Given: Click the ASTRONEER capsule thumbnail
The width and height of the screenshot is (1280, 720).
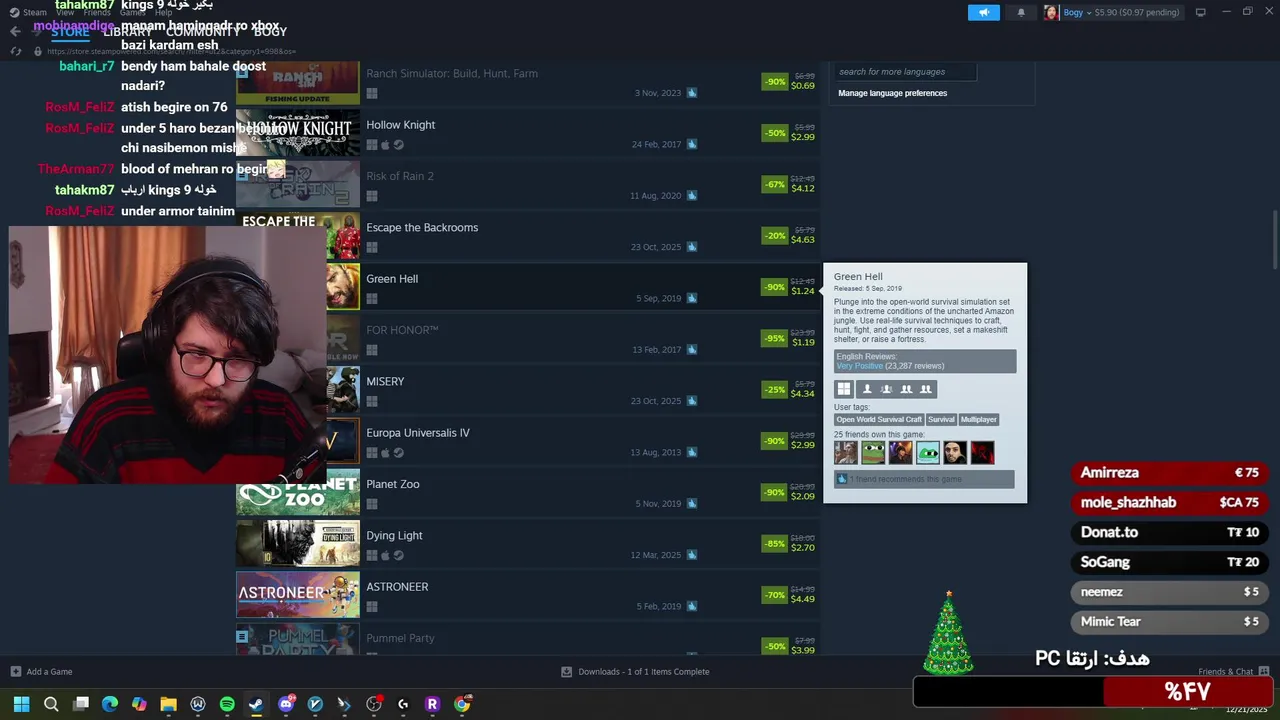Looking at the screenshot, I should [298, 596].
